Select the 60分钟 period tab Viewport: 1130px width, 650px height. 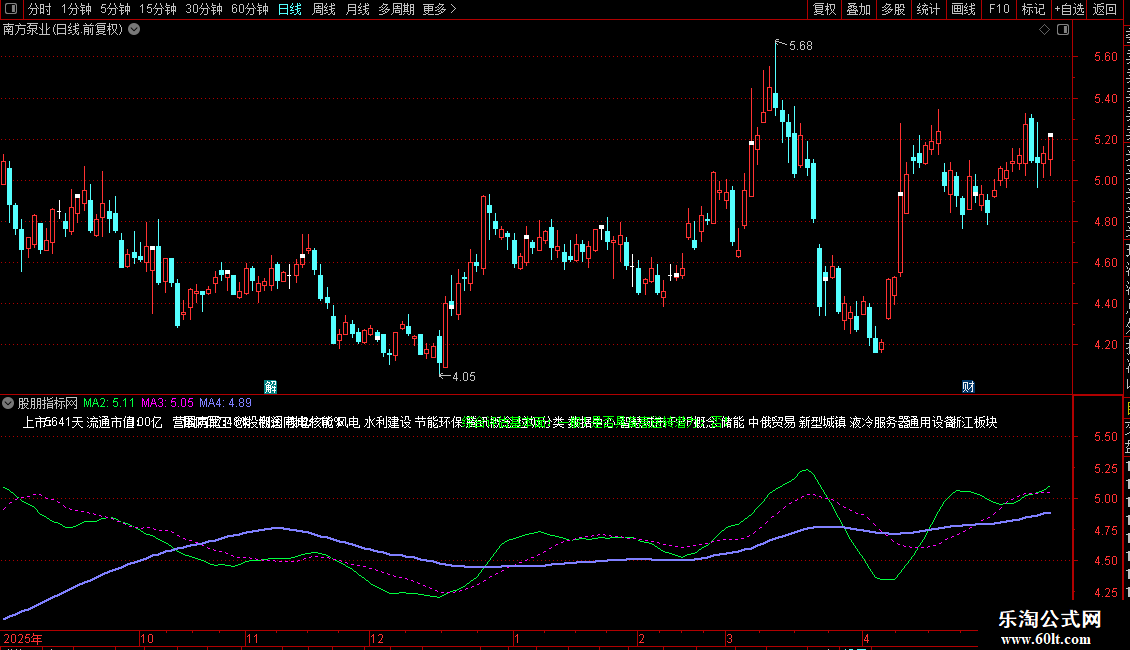point(250,9)
